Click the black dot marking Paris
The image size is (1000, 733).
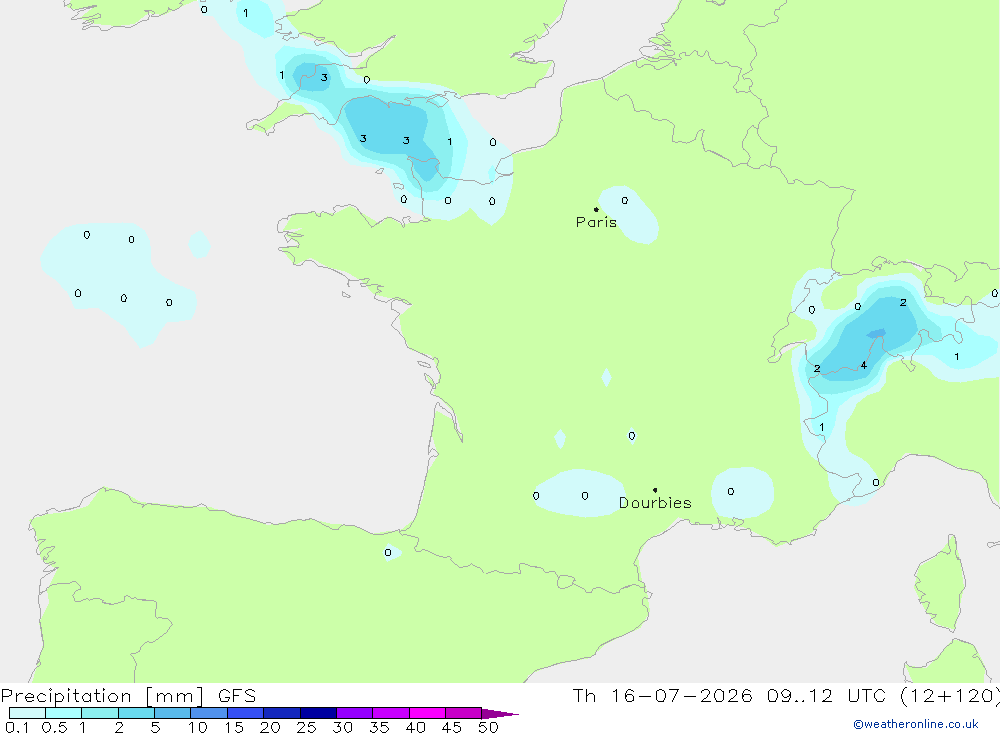tap(596, 209)
